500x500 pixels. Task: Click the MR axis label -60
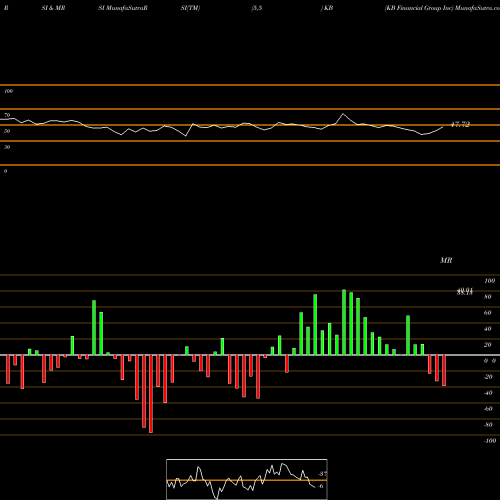[x=488, y=409]
